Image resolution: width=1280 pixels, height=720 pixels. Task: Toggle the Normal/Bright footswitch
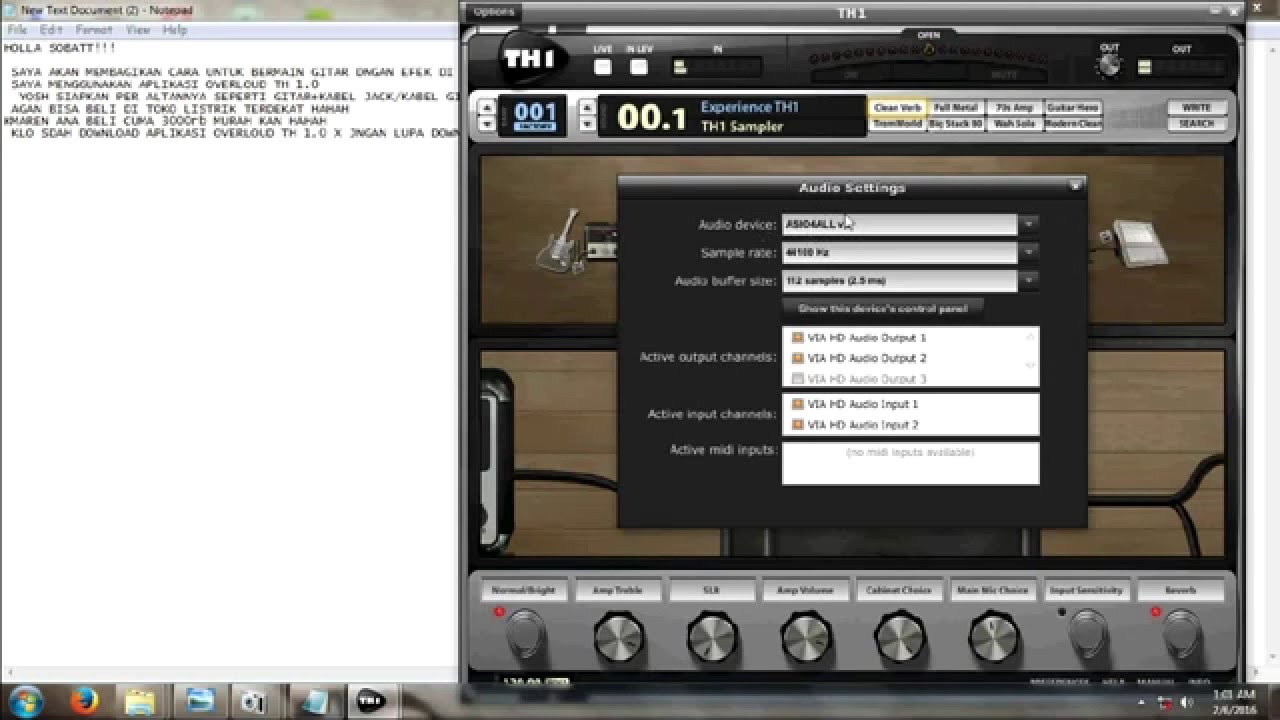(x=525, y=634)
